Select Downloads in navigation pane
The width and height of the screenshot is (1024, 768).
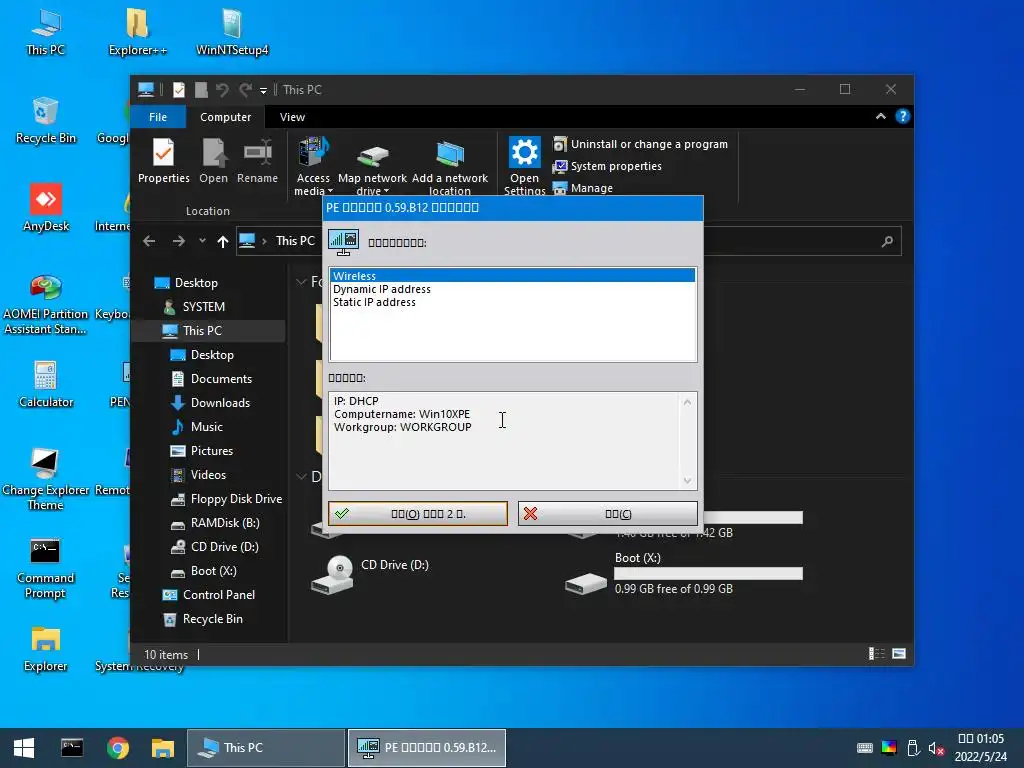coord(219,403)
